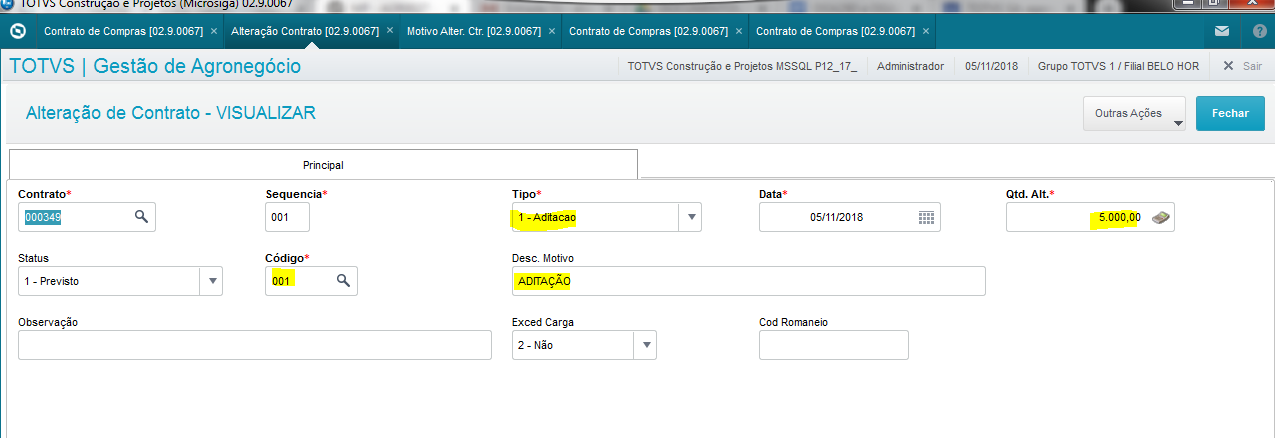This screenshot has width=1275, height=438.
Task: Open the help question mark icon
Action: [1259, 31]
